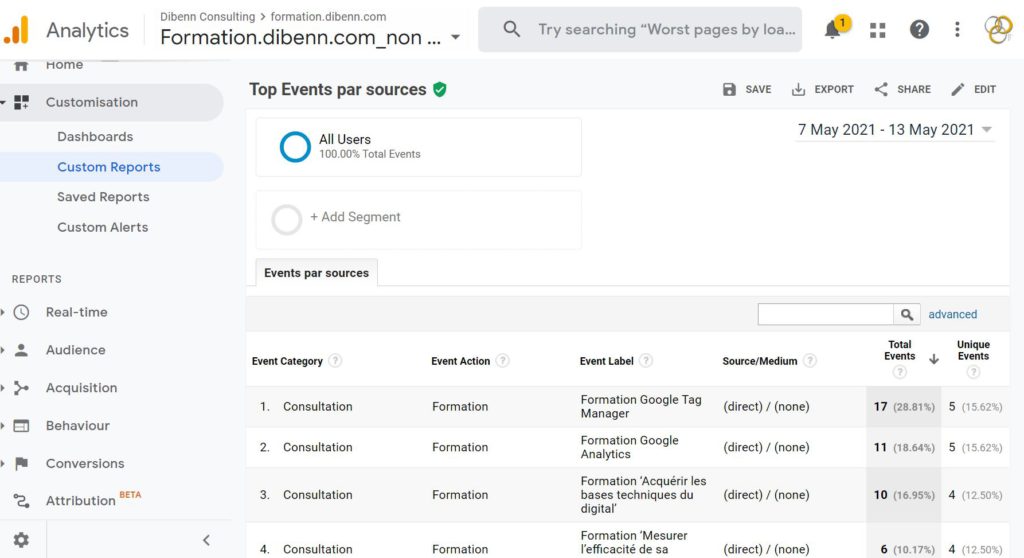This screenshot has width=1024, height=558.
Task: Click the Unique Events column header
Action: click(x=974, y=350)
